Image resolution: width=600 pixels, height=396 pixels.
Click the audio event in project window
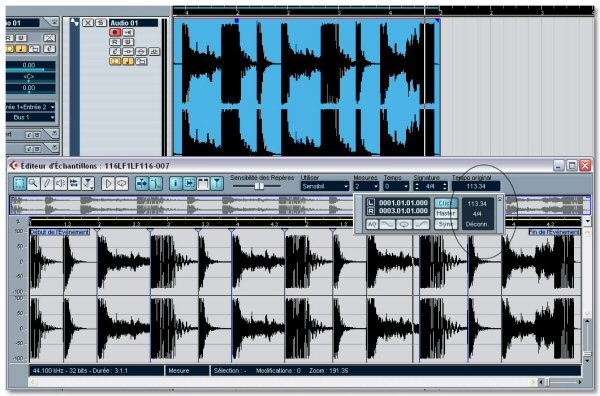306,87
